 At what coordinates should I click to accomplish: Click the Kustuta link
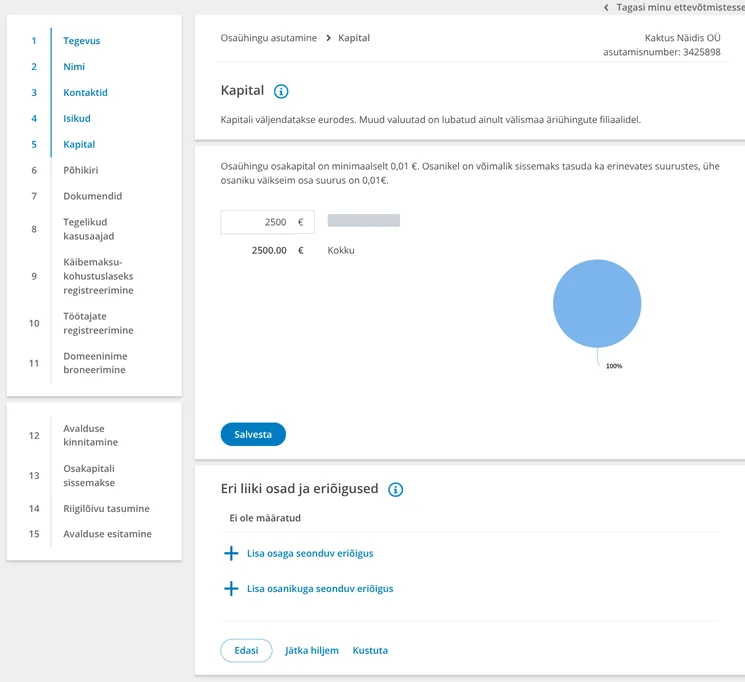pos(370,651)
